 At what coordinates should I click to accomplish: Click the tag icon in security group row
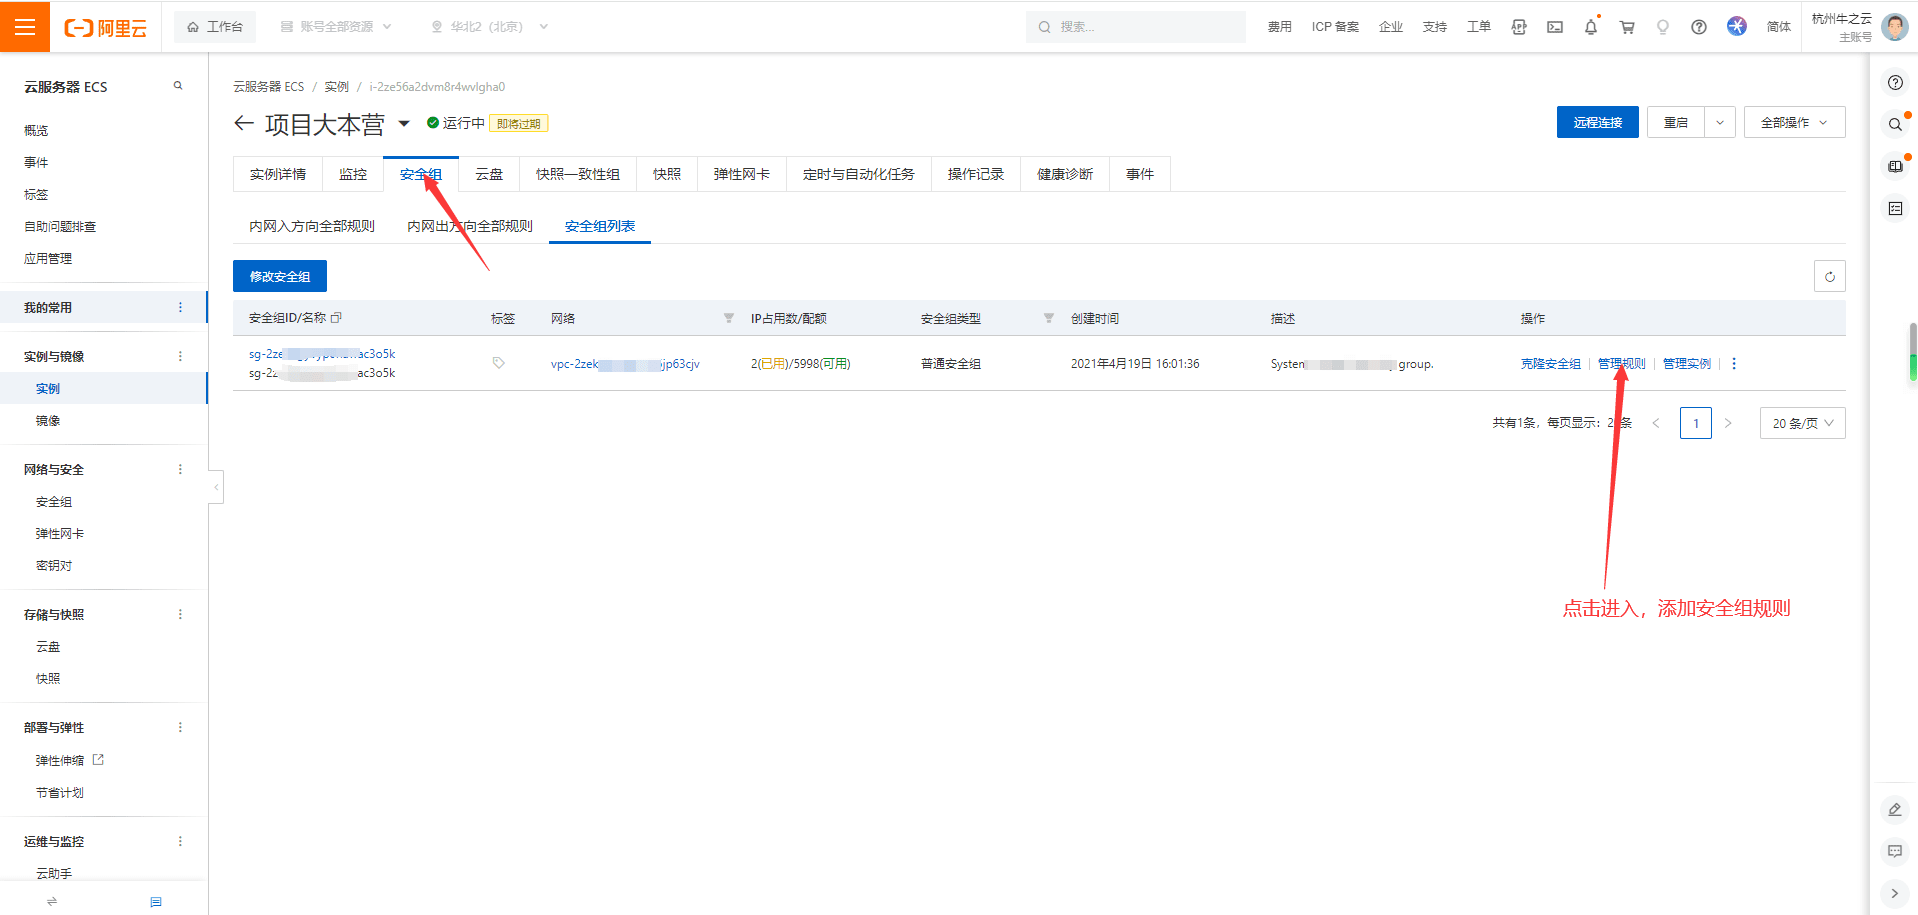(x=498, y=363)
